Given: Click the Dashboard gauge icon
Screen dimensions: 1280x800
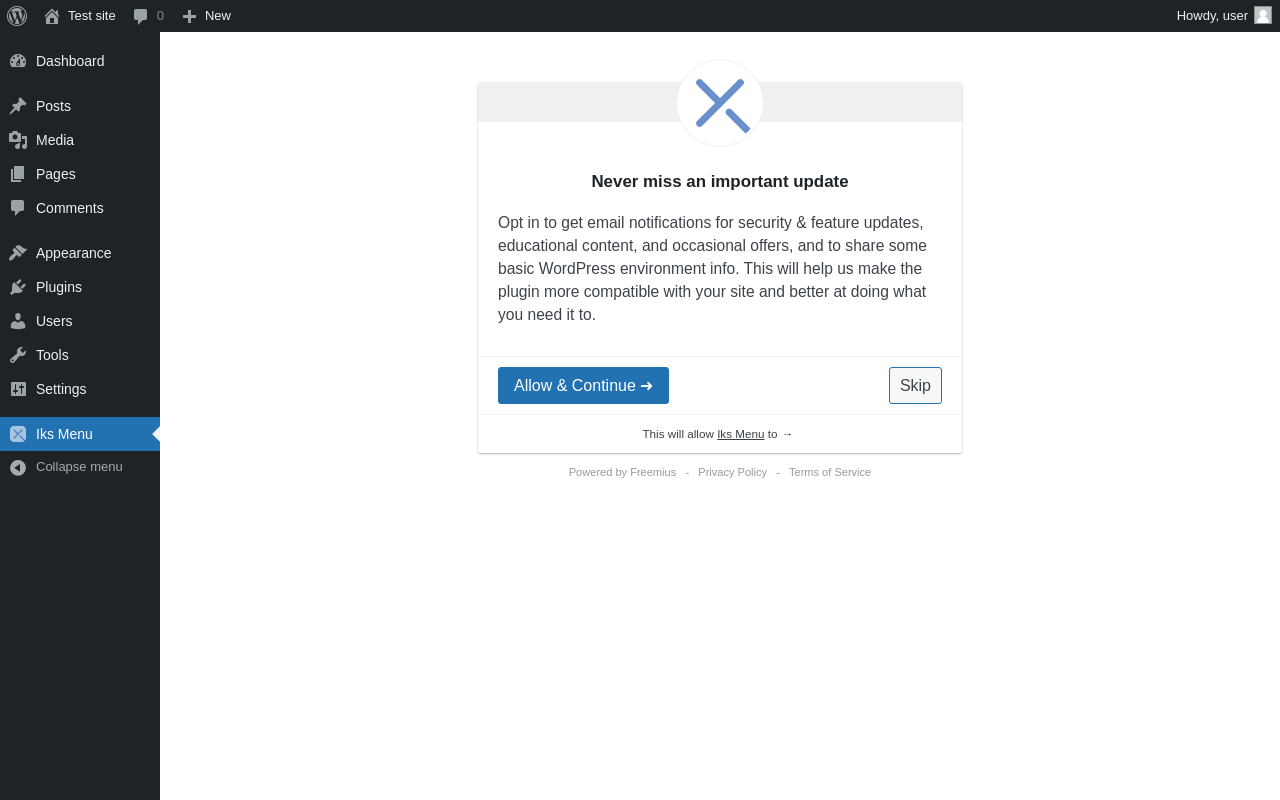Looking at the screenshot, I should (x=18, y=61).
